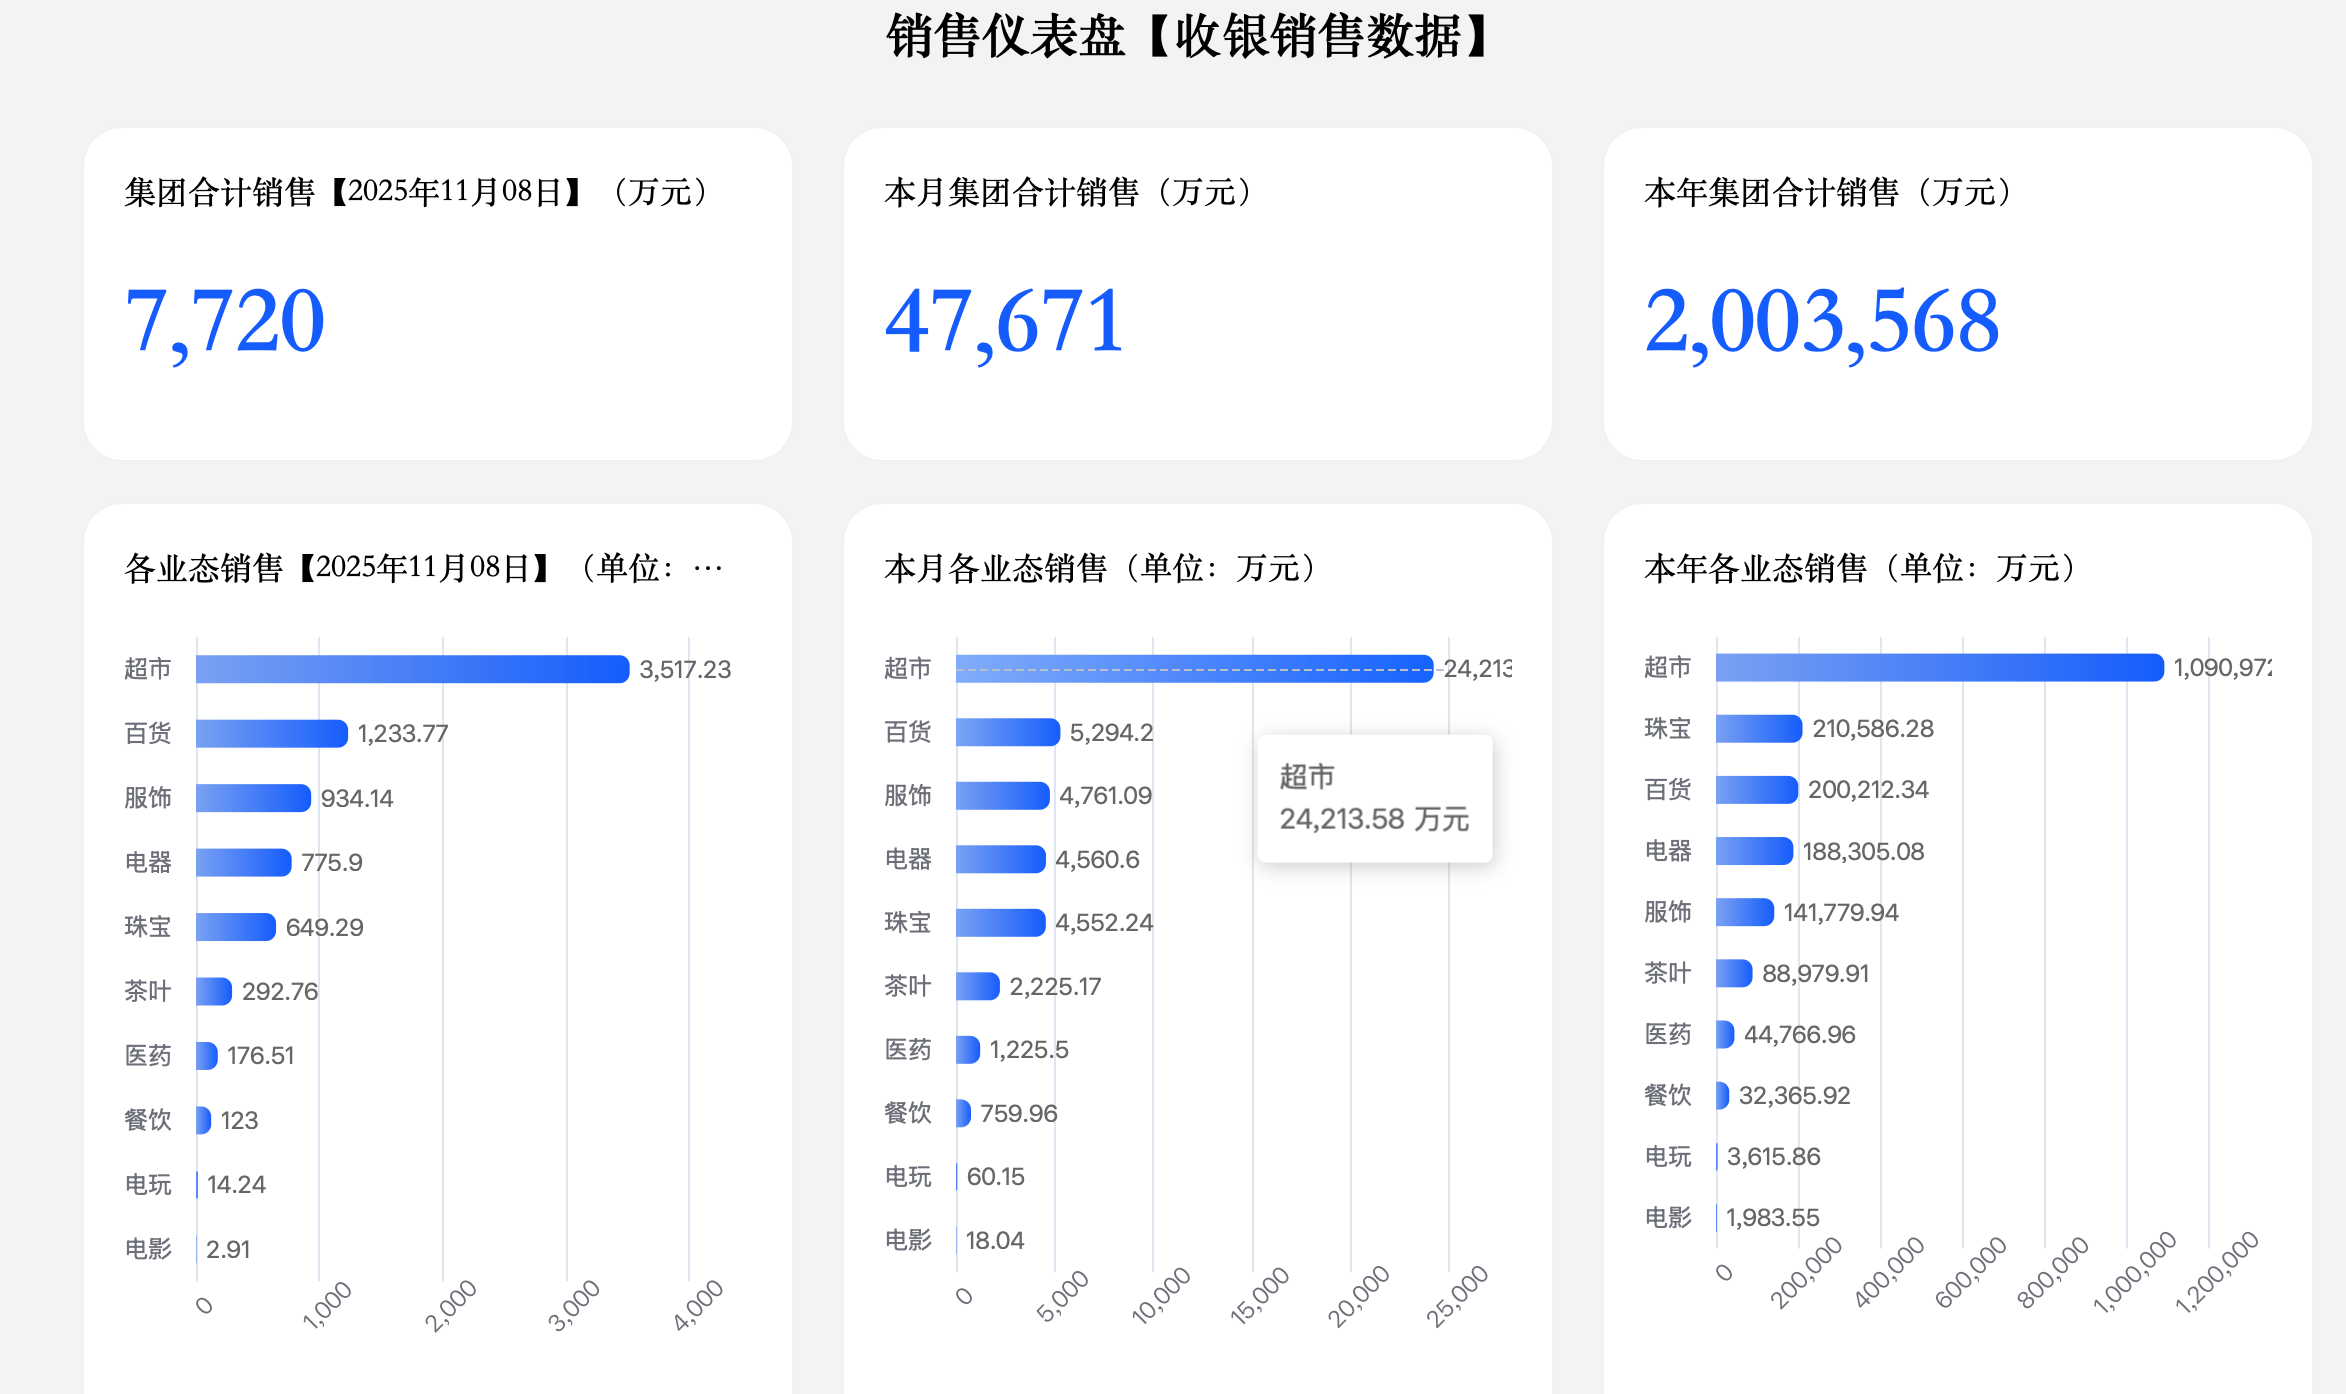
Task: Click the monthly total sales figure 47,671
Action: [x=1004, y=321]
